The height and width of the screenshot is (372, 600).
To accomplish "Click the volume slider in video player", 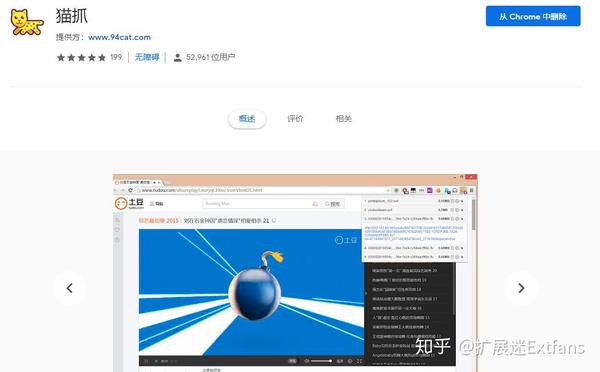I will point(321,361).
